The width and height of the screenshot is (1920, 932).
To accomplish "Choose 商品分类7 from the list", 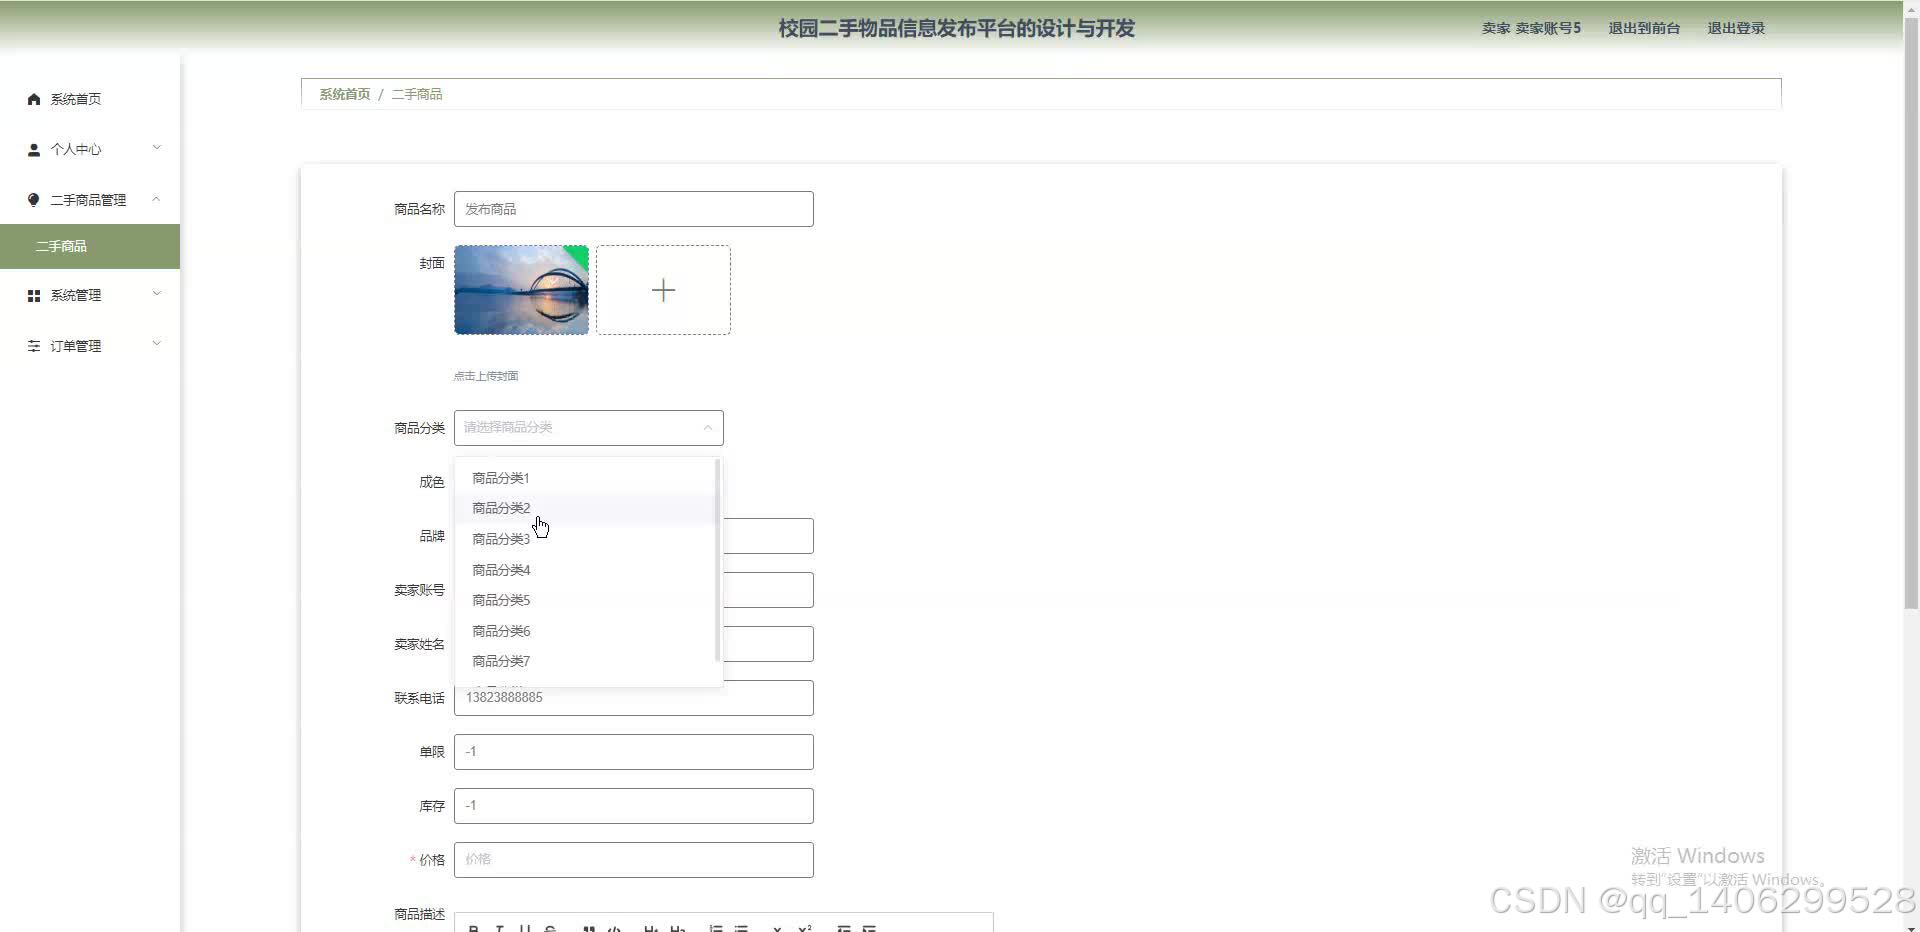I will [586, 661].
